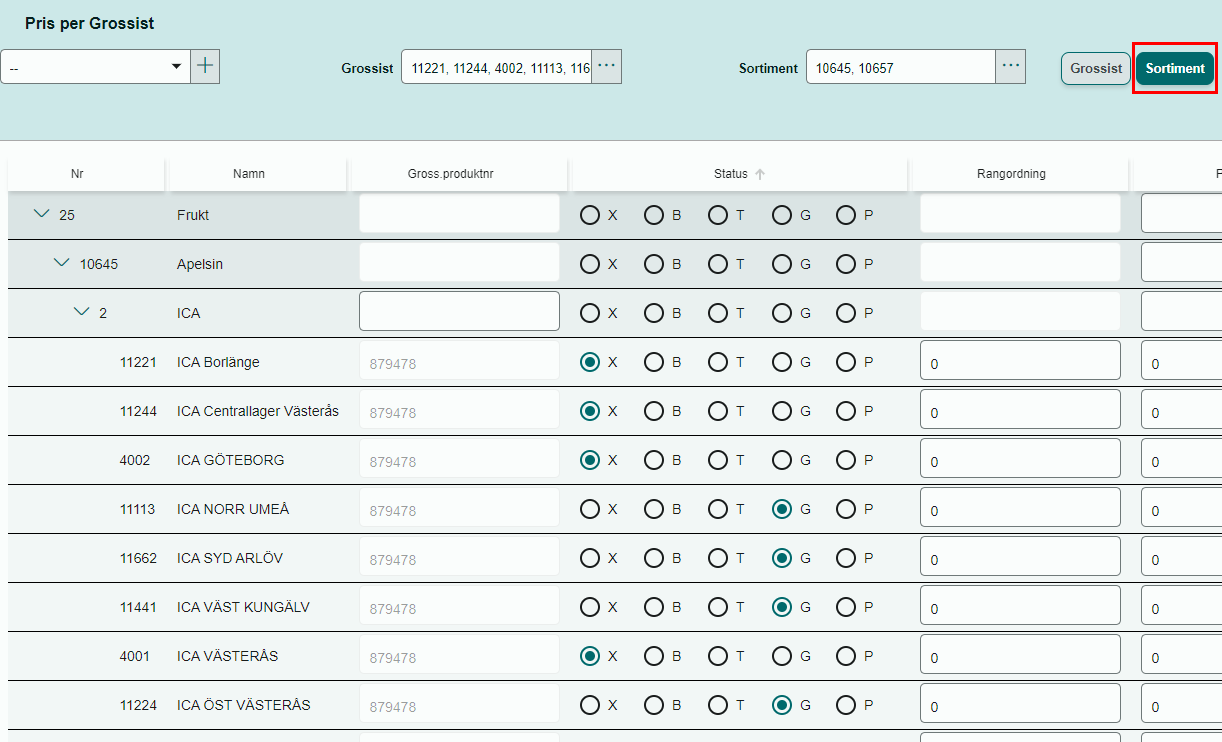Select status G for the ICA group row
This screenshot has width=1222, height=742.
point(782,312)
